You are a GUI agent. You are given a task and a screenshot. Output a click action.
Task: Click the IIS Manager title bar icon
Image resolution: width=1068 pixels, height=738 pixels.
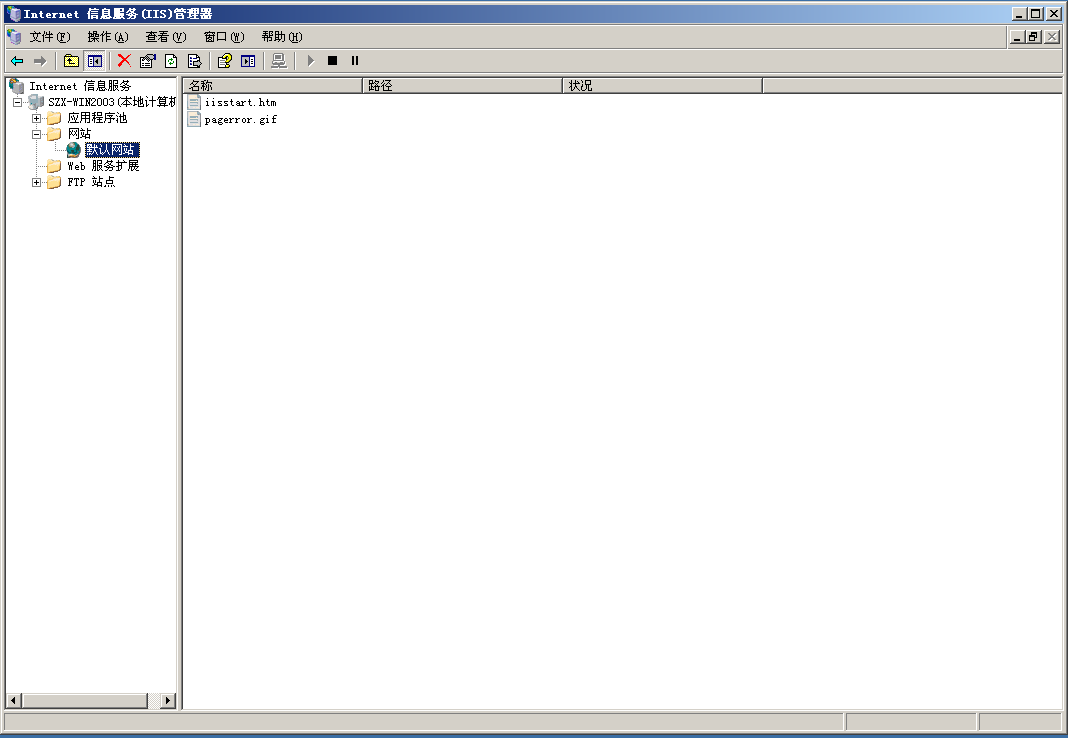coord(14,14)
